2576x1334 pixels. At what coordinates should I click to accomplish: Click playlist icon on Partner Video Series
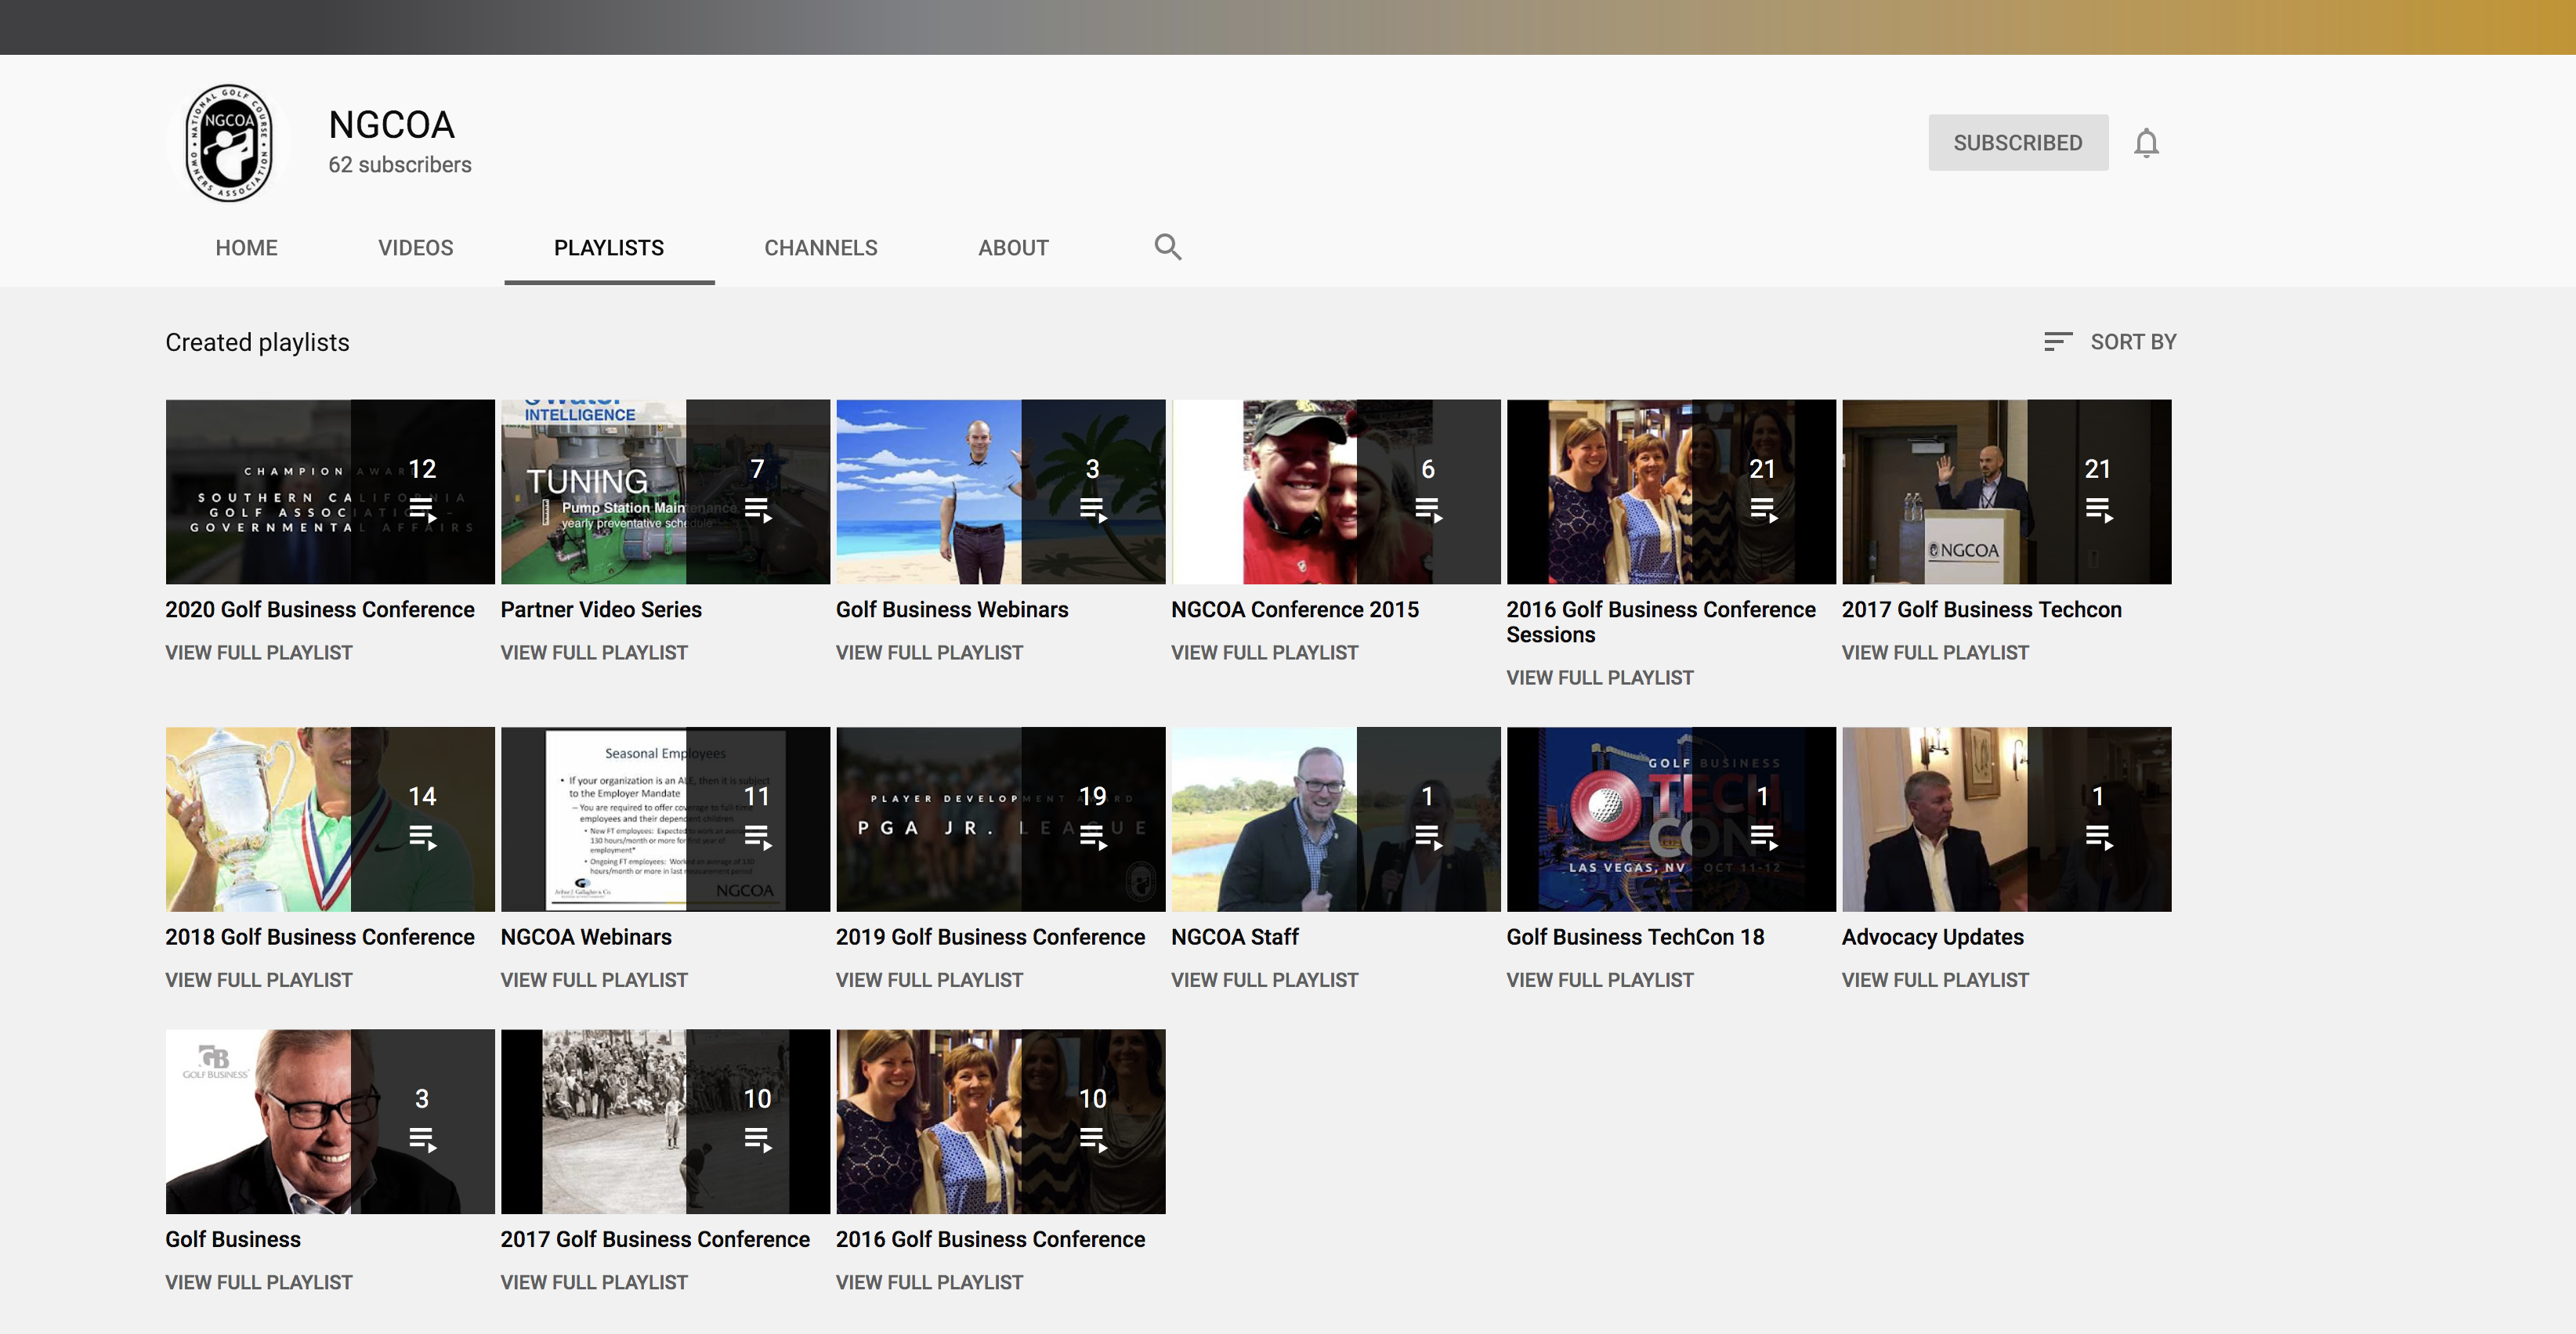tap(758, 510)
